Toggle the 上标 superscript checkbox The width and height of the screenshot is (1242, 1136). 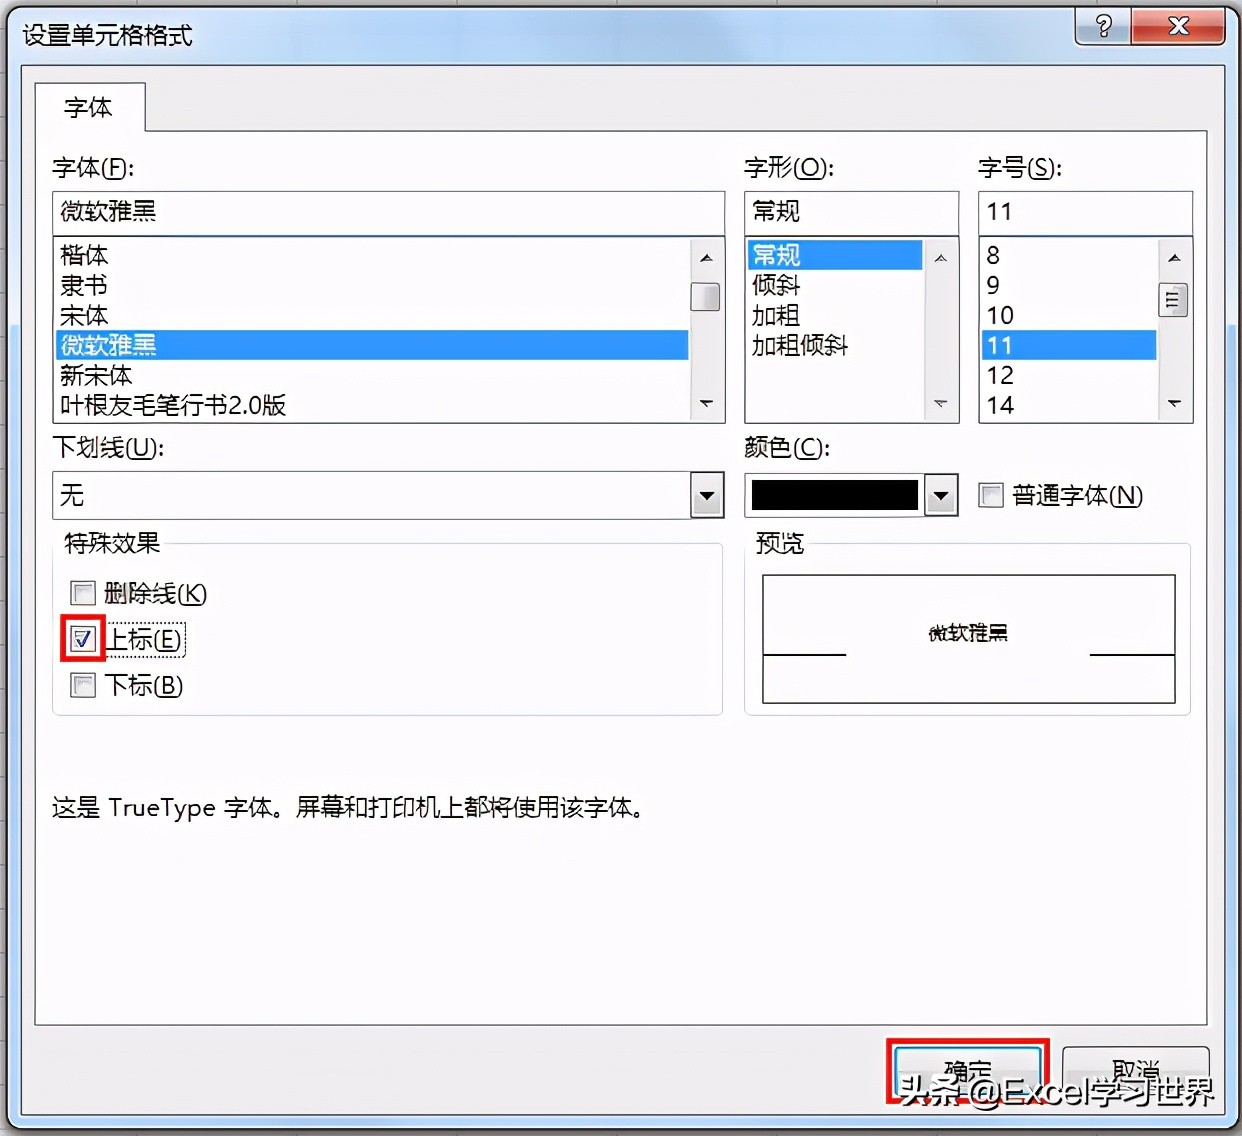pos(83,639)
